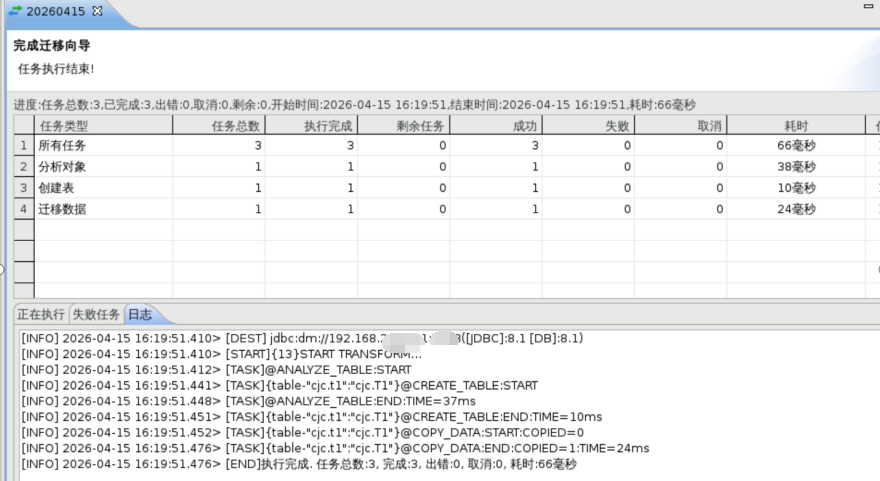Click the 66毫秒 duration cell
The width and height of the screenshot is (880, 481).
[796, 146]
